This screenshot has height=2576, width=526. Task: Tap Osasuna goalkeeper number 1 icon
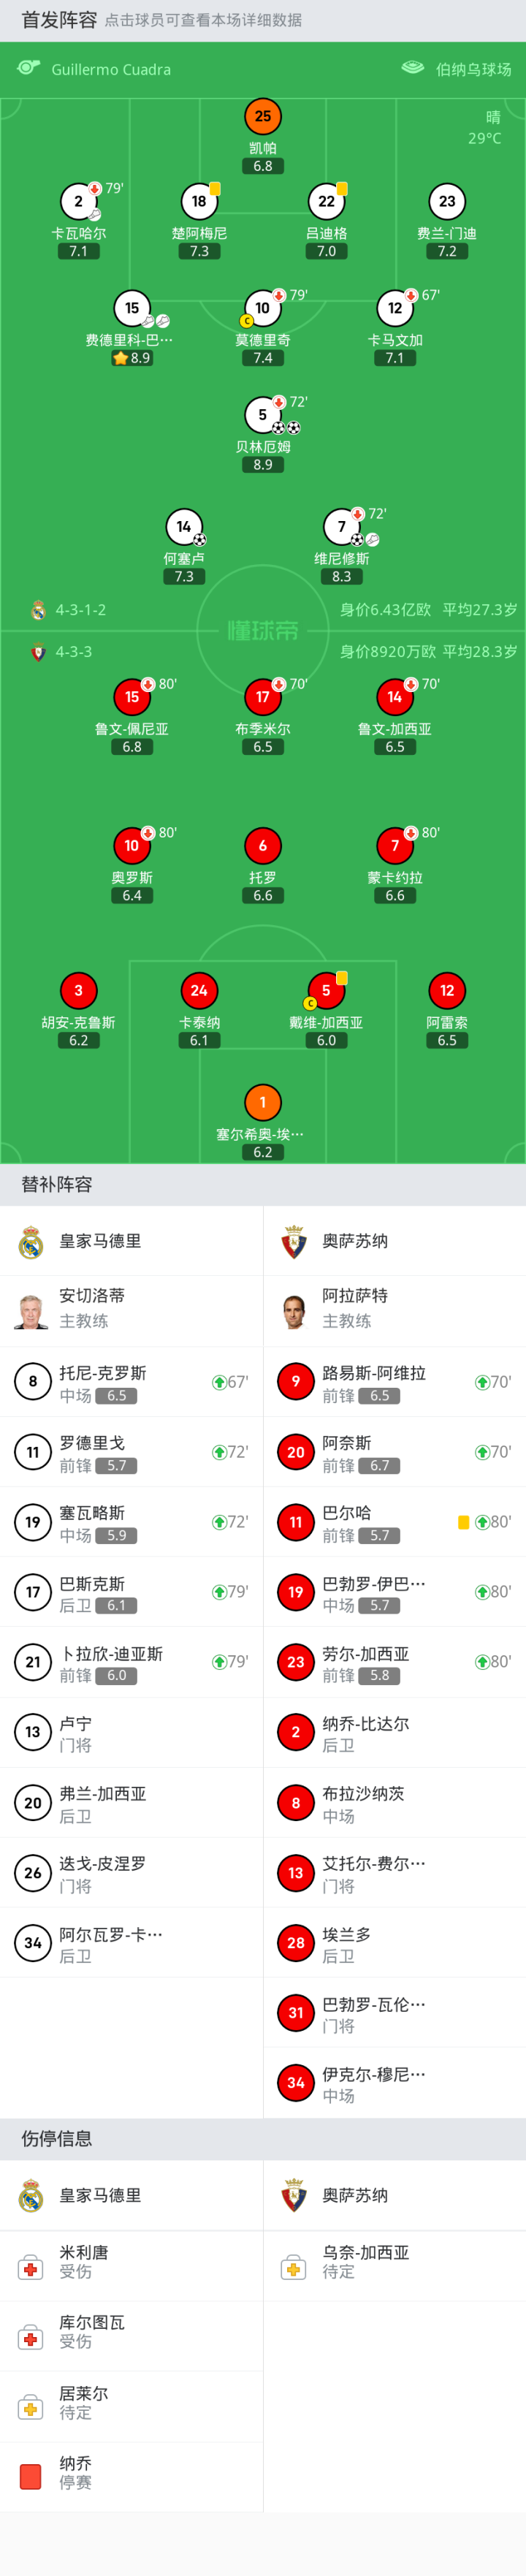click(x=263, y=1102)
